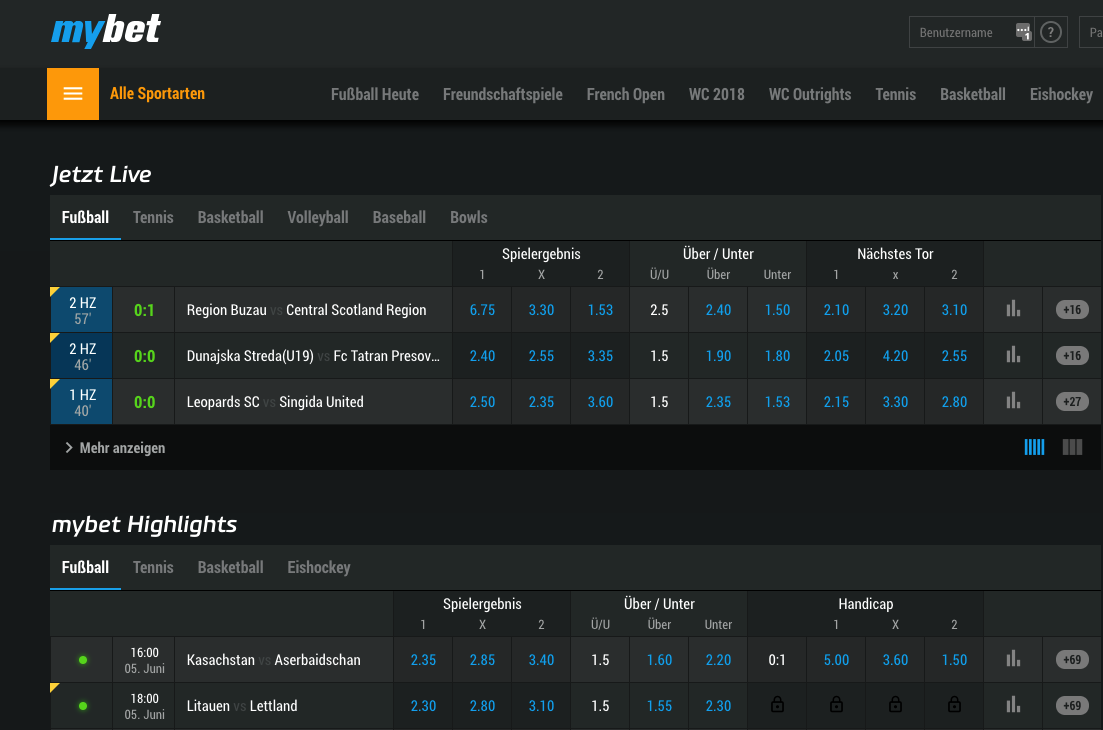
Task: Click first locked handicap icon for Litauen
Action: click(x=777, y=705)
